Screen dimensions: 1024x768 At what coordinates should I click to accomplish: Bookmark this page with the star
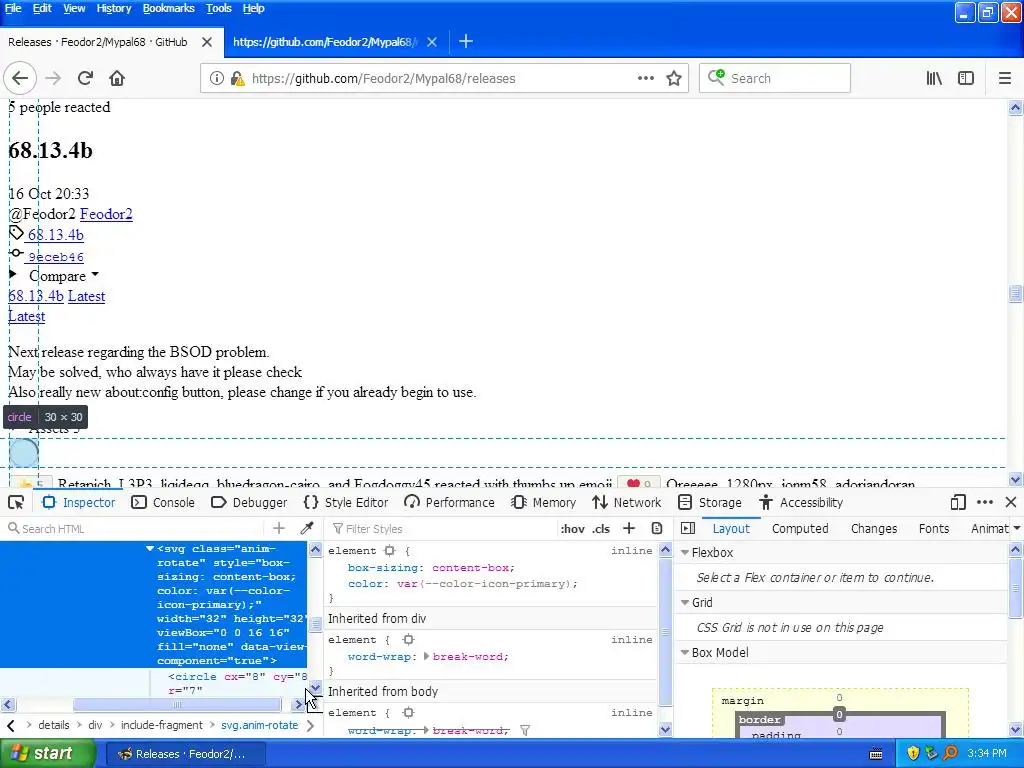(x=674, y=78)
